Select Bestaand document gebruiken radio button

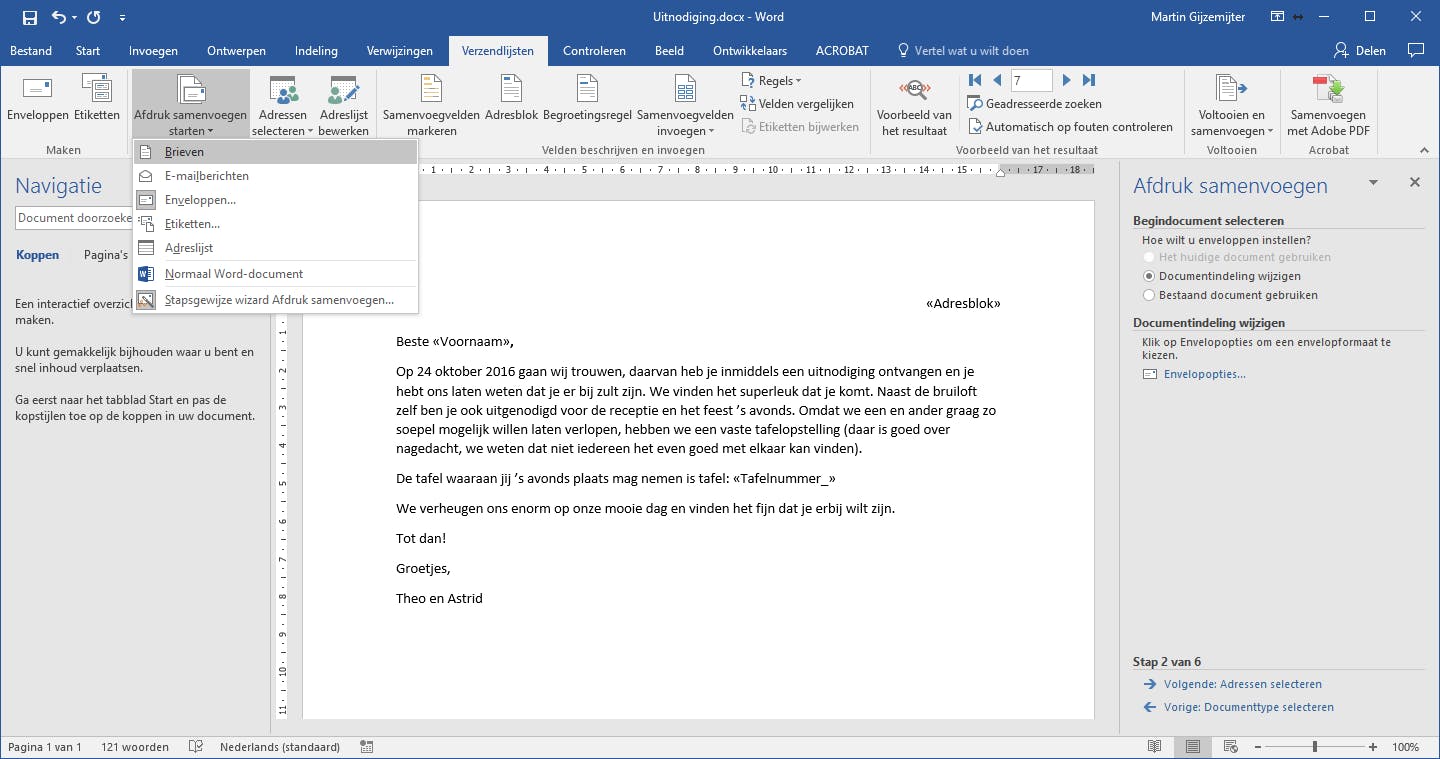coord(1150,295)
